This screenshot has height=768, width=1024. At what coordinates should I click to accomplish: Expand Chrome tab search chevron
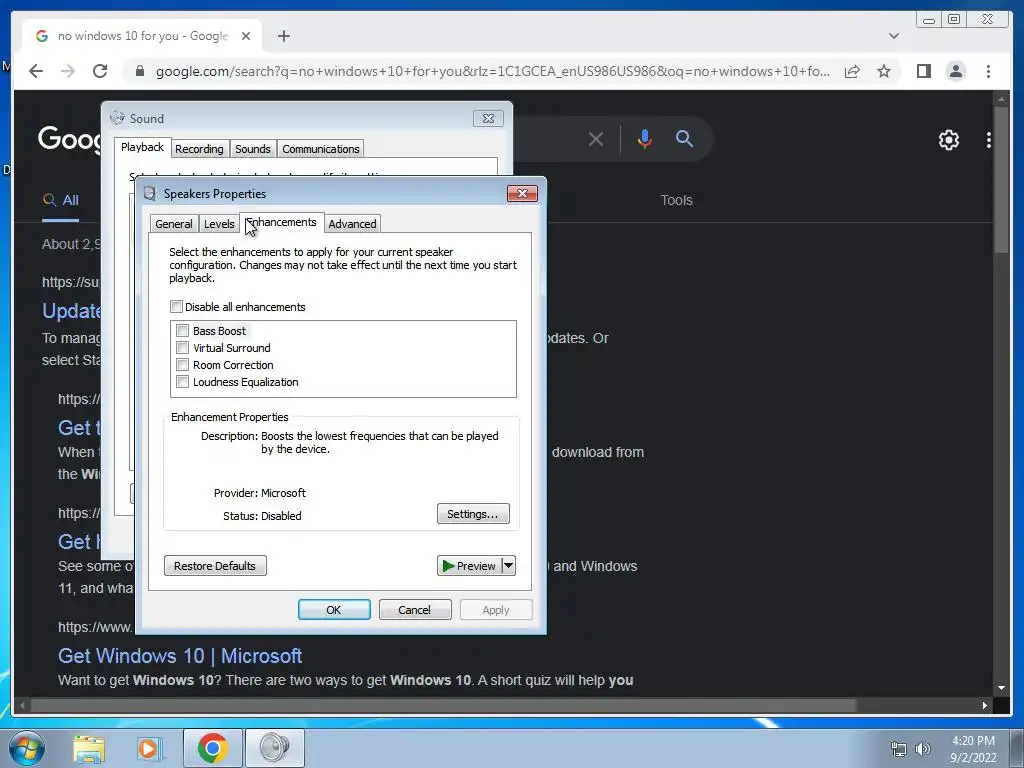[x=894, y=36]
